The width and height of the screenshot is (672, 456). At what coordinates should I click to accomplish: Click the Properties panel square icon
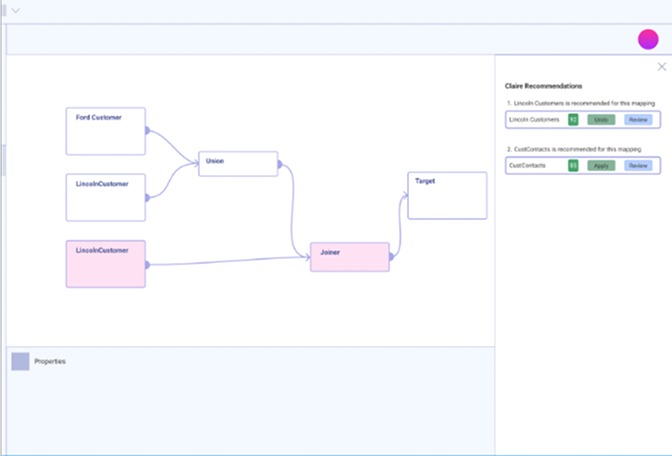(20, 361)
